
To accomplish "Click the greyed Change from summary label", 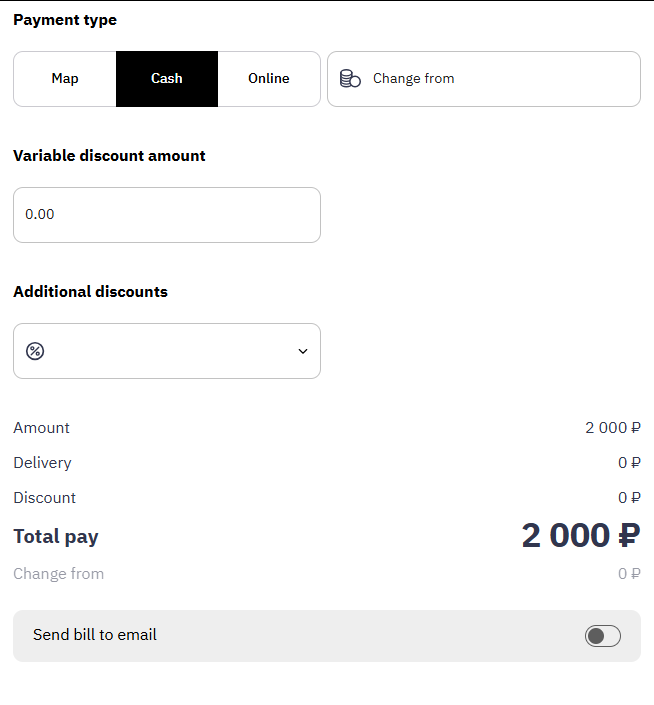I will 58,574.
